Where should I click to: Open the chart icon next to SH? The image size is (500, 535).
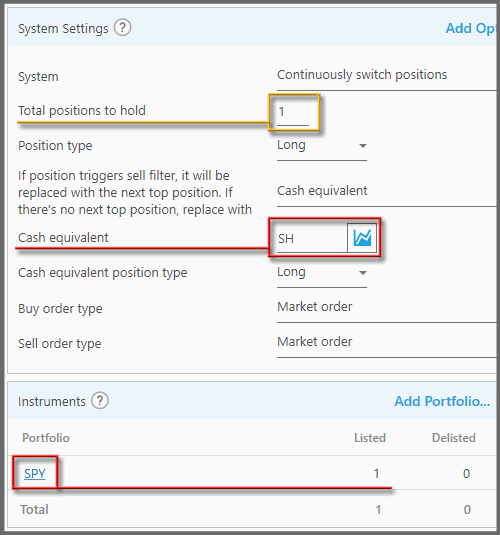(362, 238)
